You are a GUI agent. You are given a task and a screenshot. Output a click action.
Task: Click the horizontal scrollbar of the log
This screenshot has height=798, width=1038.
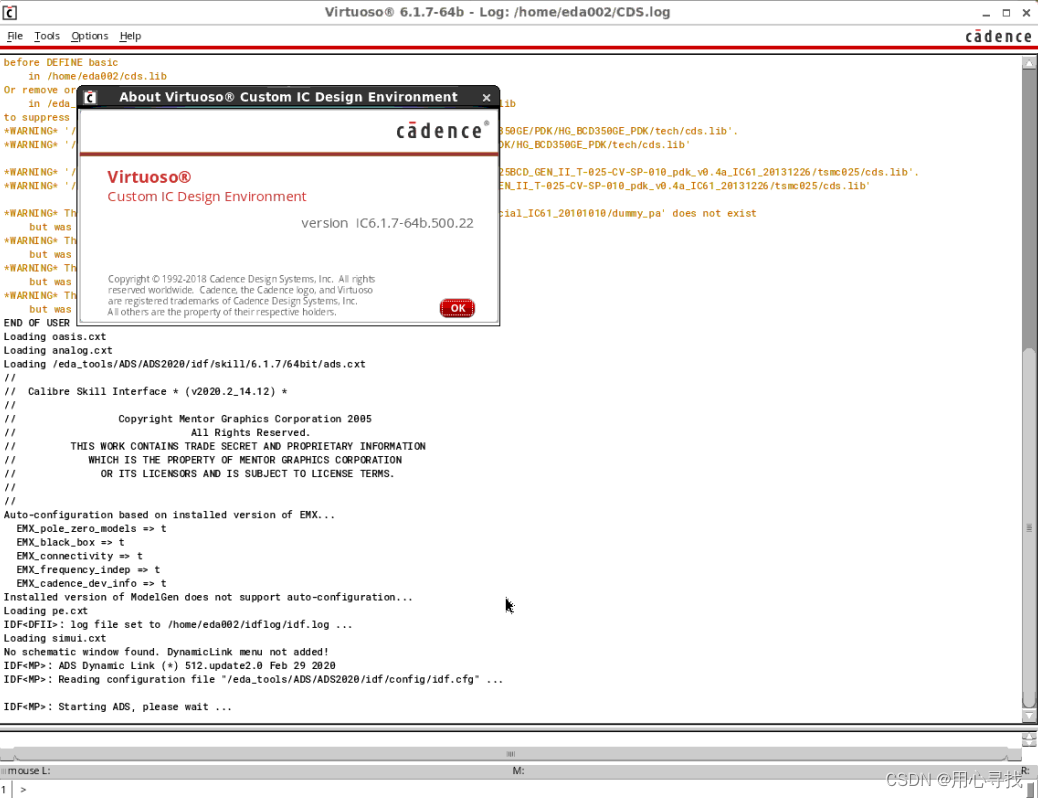[510, 754]
